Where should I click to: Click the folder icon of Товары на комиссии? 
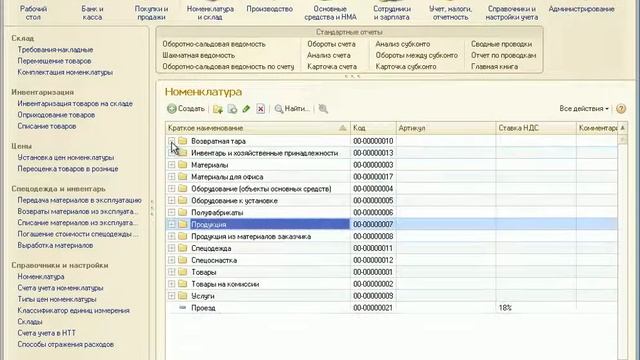pos(182,284)
